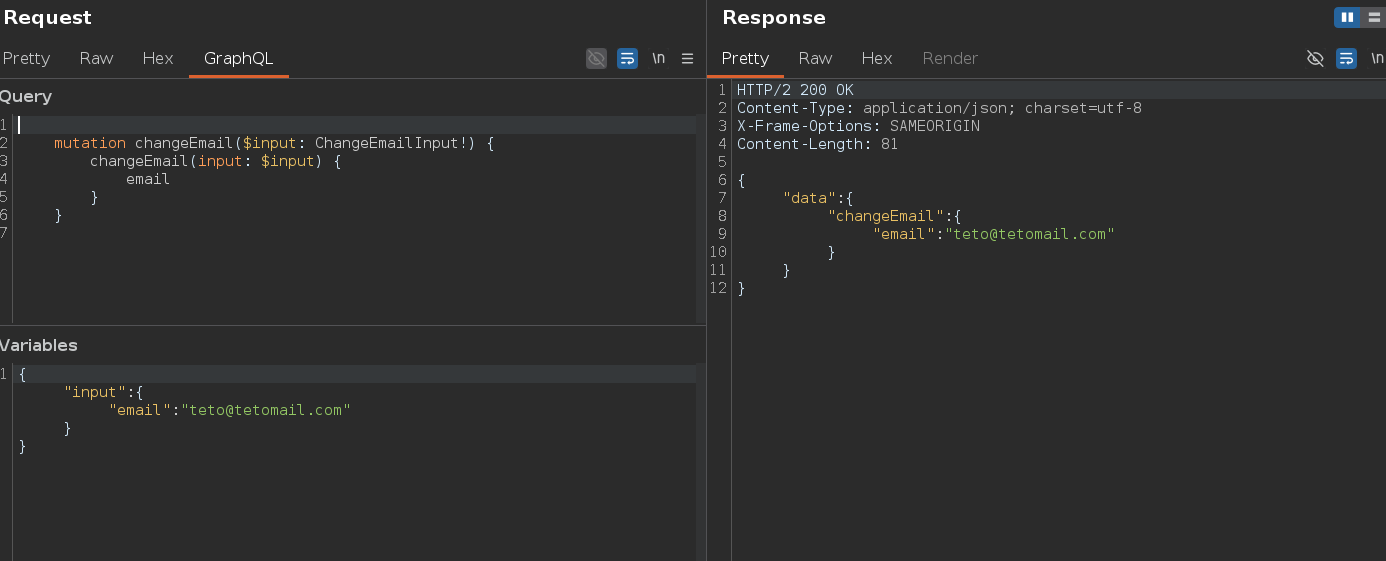The width and height of the screenshot is (1386, 561).
Task: Click the '"changeEmail":{' key in response
Action: [x=894, y=216]
